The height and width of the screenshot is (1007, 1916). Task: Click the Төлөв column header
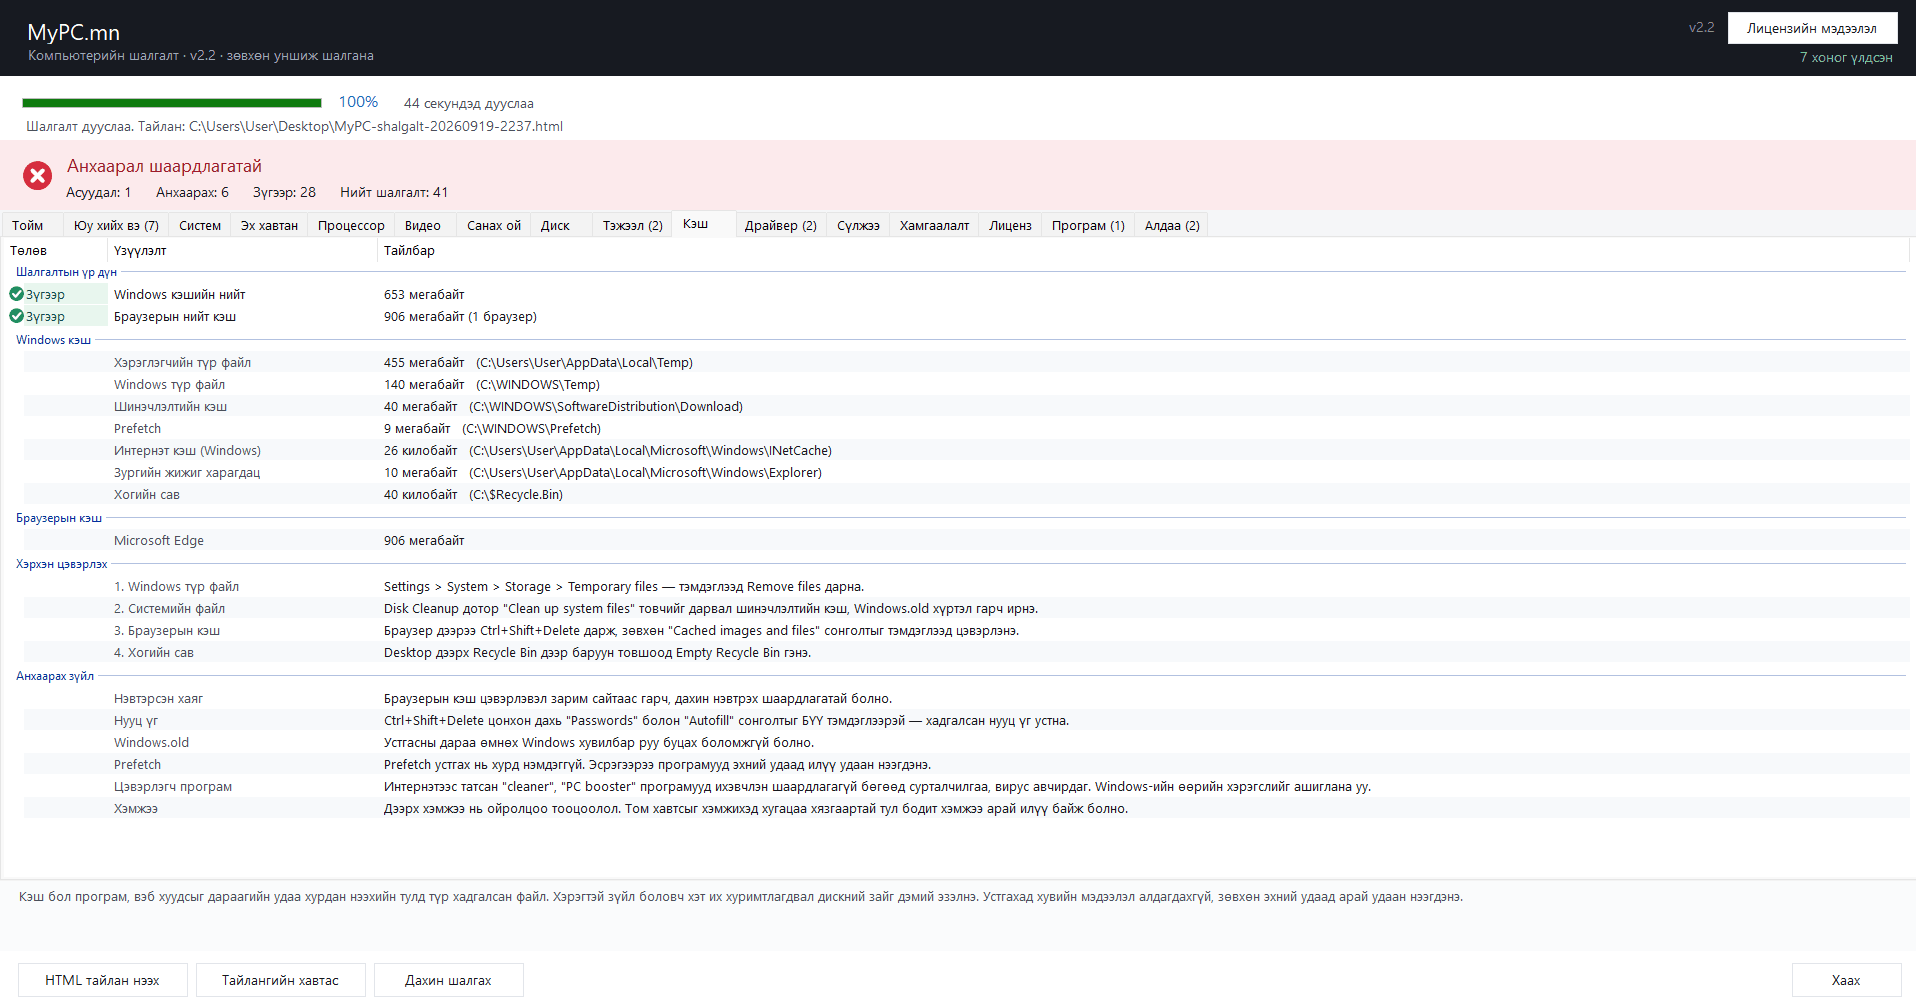tap(56, 250)
